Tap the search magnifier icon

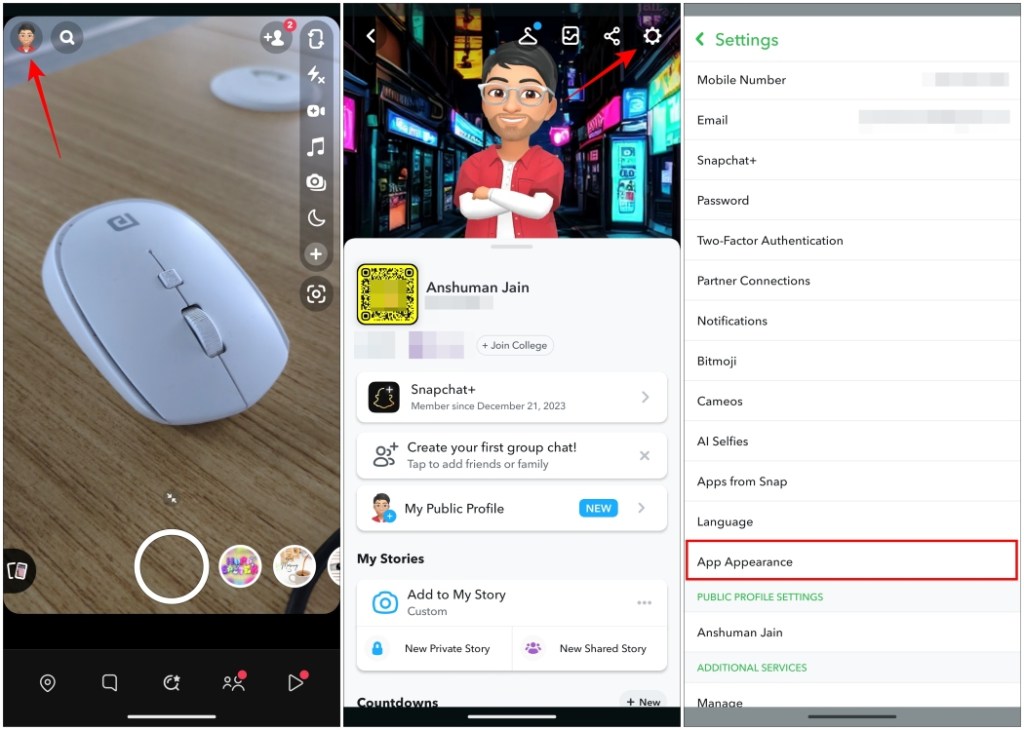point(67,38)
